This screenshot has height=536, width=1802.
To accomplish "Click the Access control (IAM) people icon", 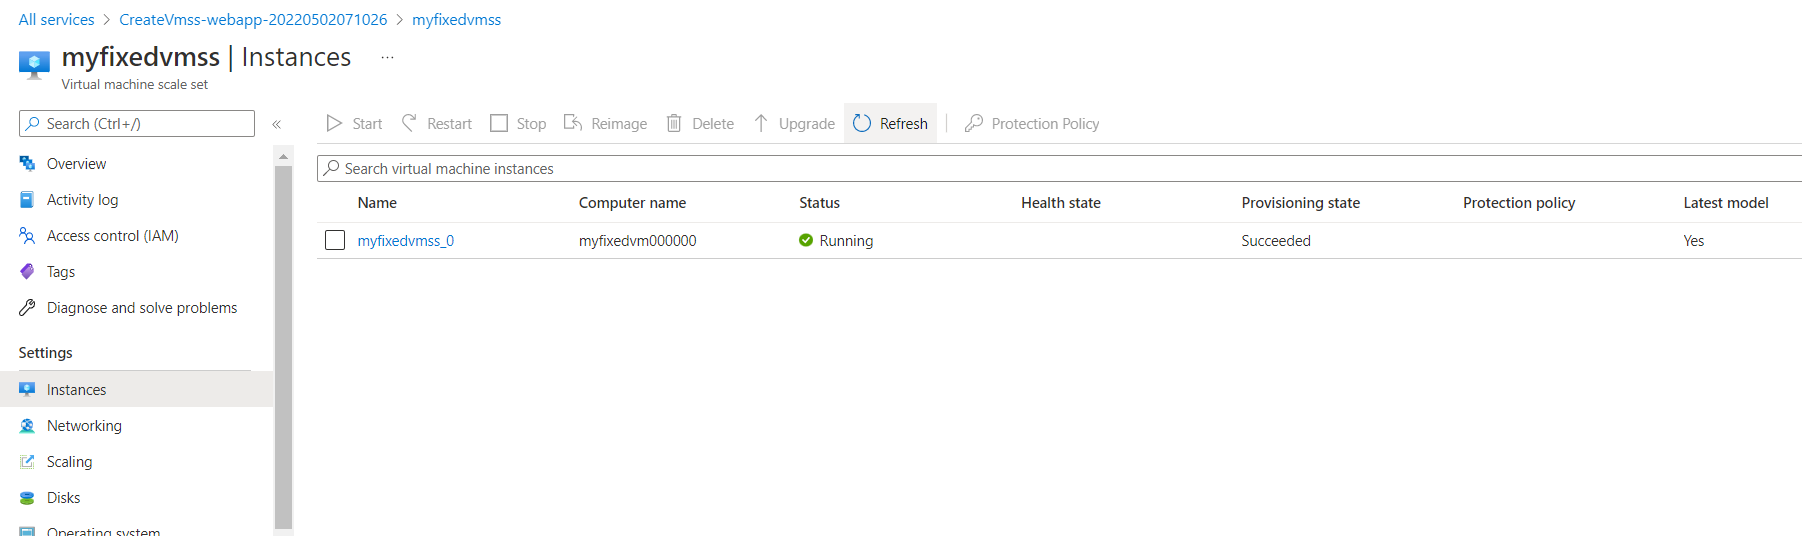I will (x=27, y=236).
